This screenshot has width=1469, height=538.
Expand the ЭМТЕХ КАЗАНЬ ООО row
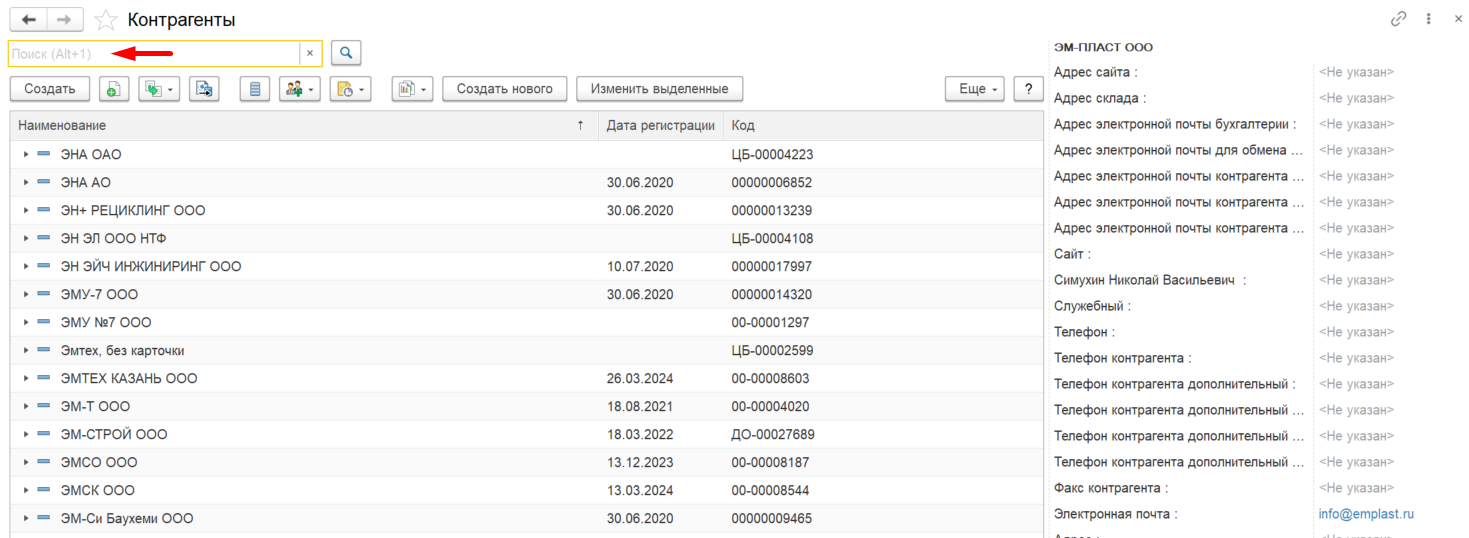coord(26,379)
